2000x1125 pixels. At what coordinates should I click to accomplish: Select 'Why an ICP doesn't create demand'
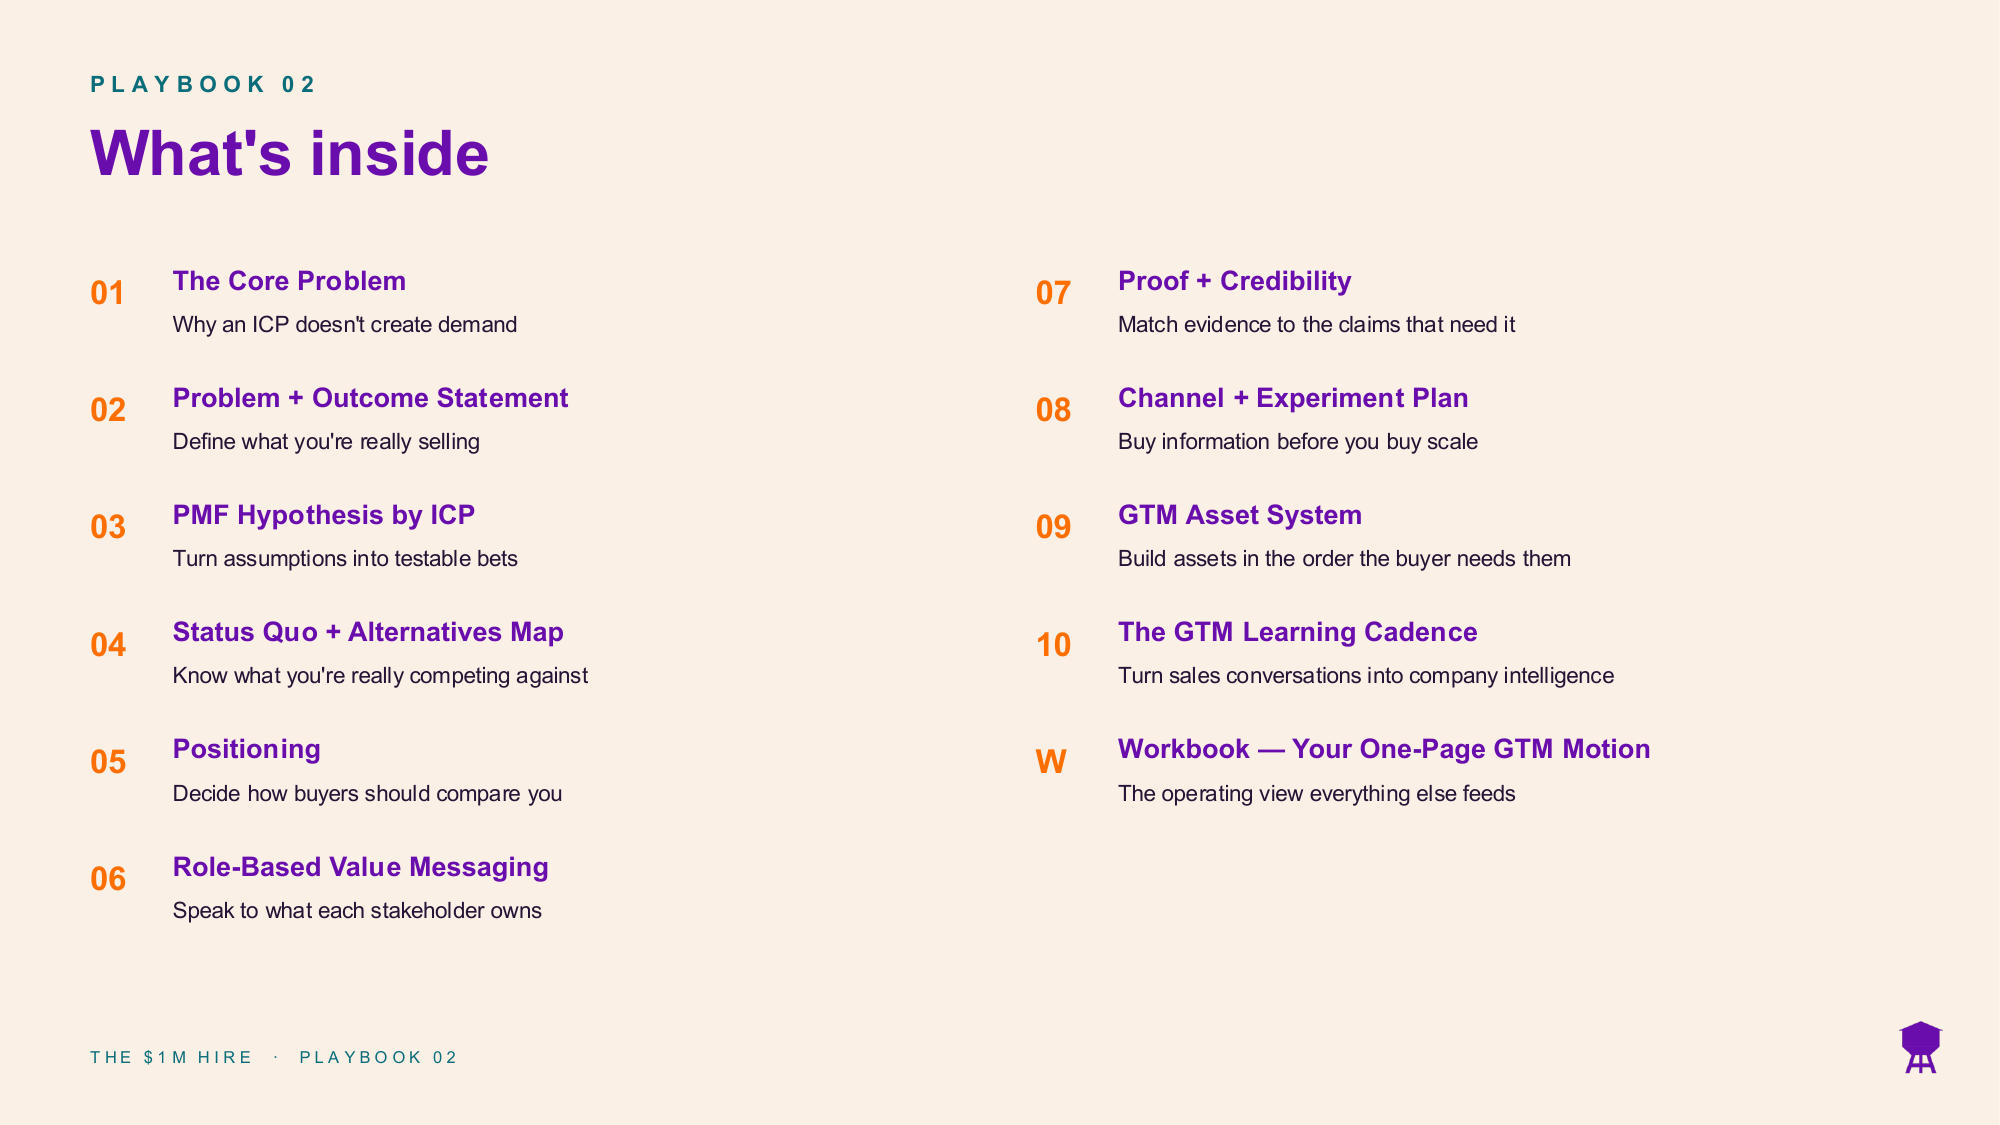pos(345,325)
